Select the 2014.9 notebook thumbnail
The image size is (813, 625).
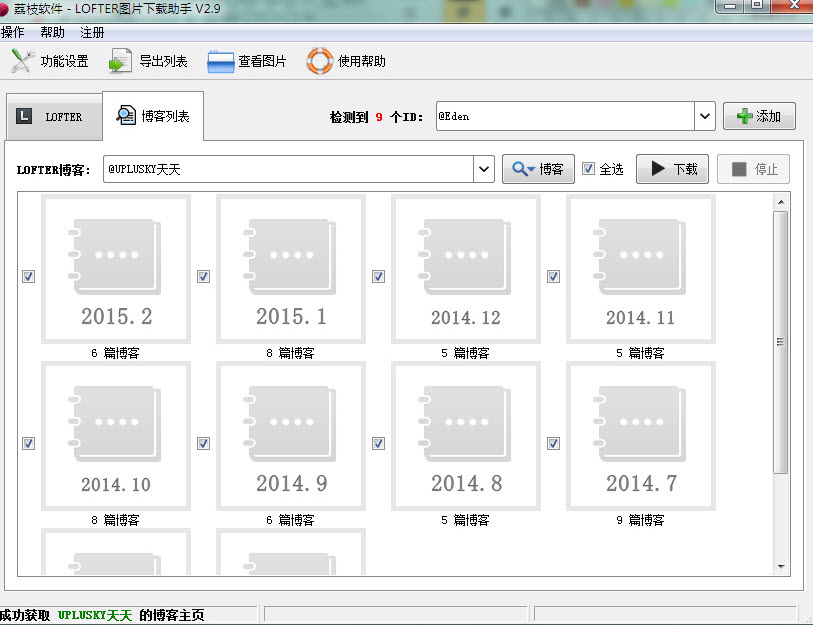tap(291, 436)
